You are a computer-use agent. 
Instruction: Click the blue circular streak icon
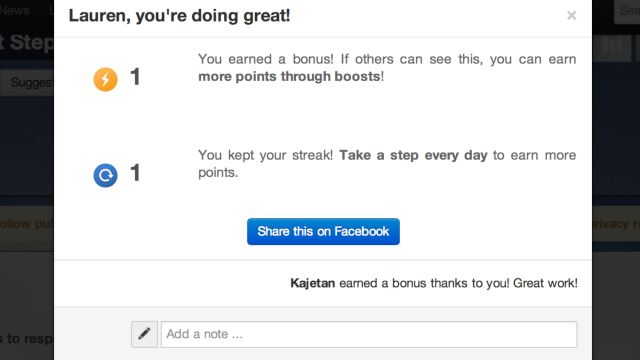click(105, 175)
